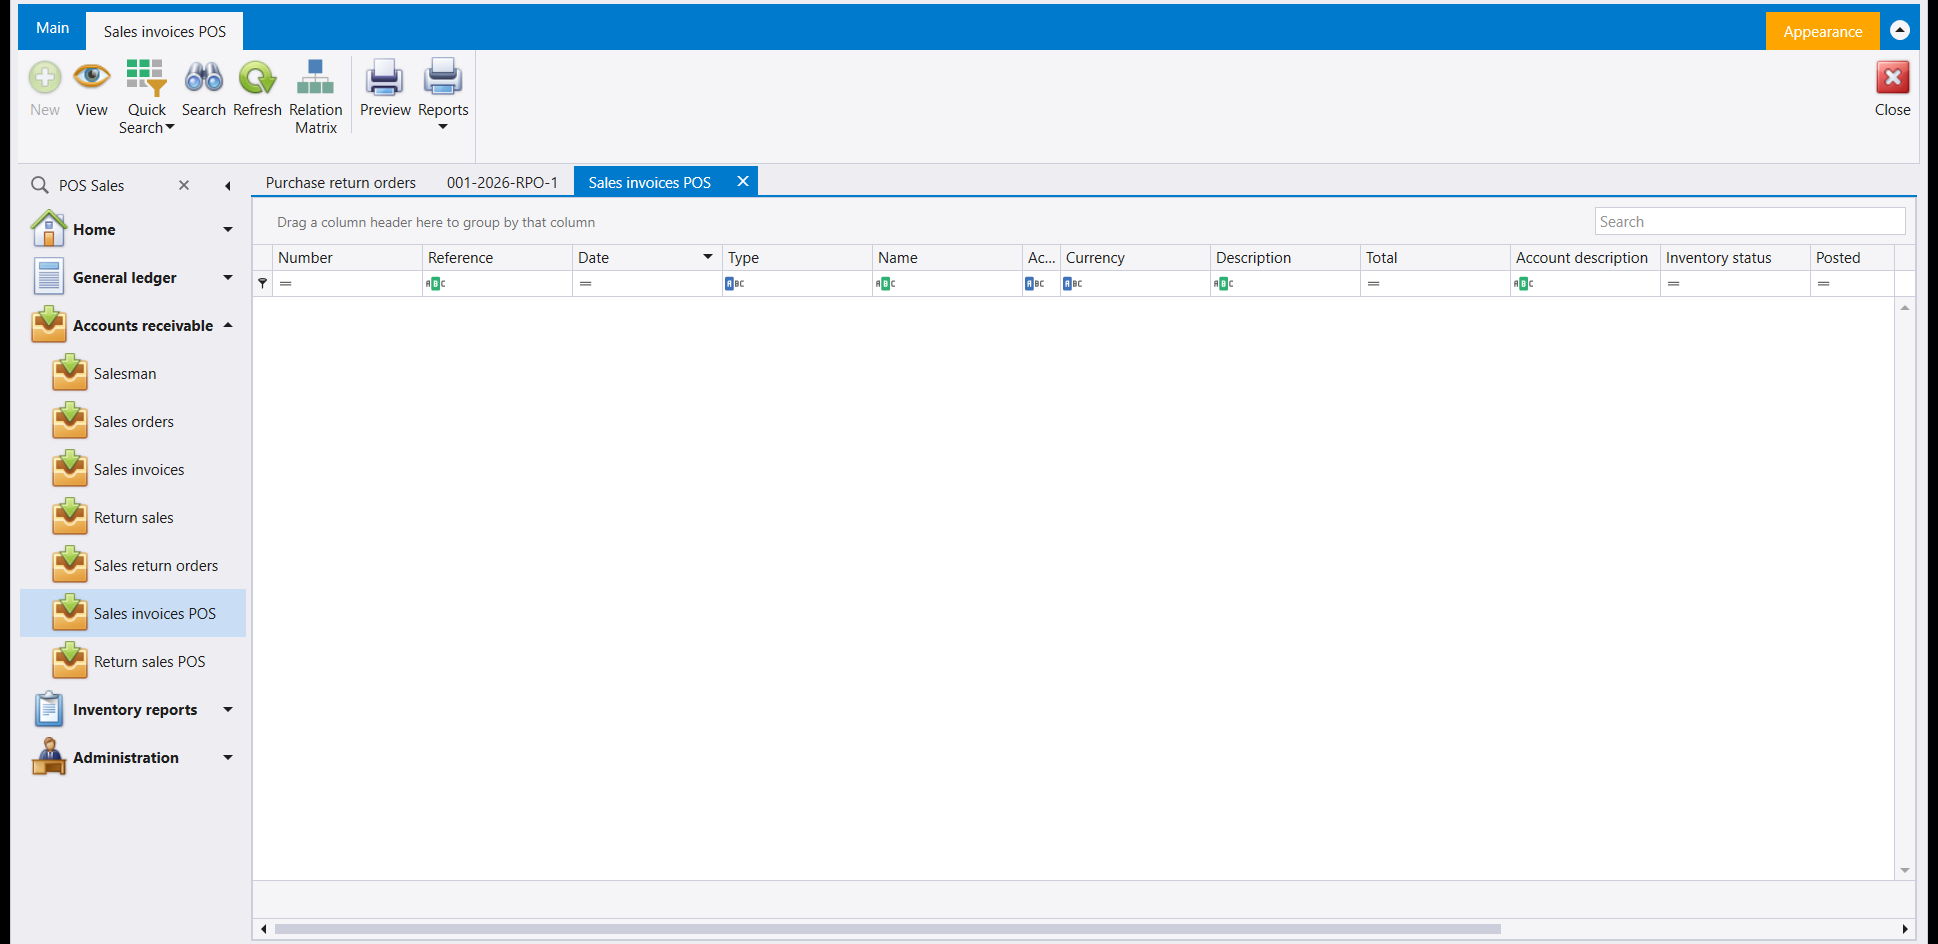Click the horizontal scrollbar thumb
Image resolution: width=1938 pixels, height=944 pixels.
tap(888, 929)
